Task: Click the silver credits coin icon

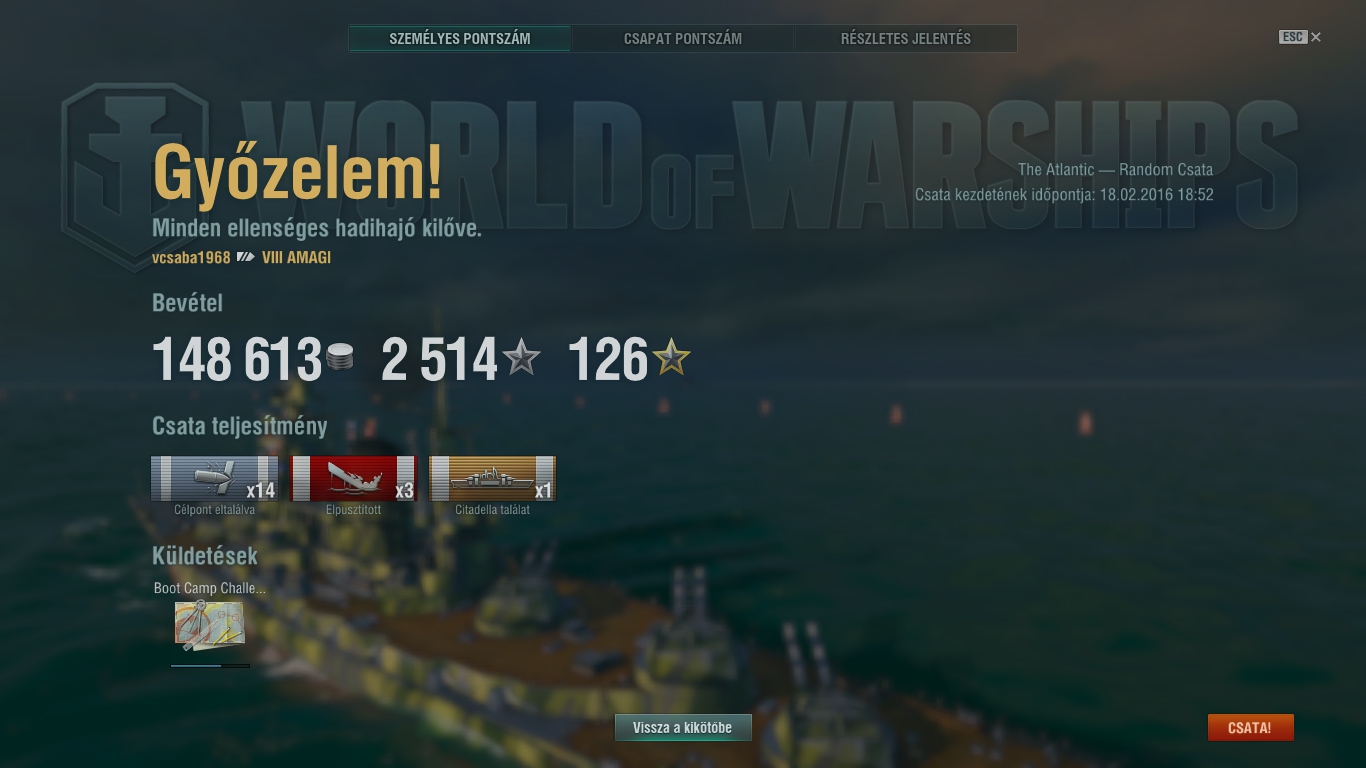Action: pos(340,357)
